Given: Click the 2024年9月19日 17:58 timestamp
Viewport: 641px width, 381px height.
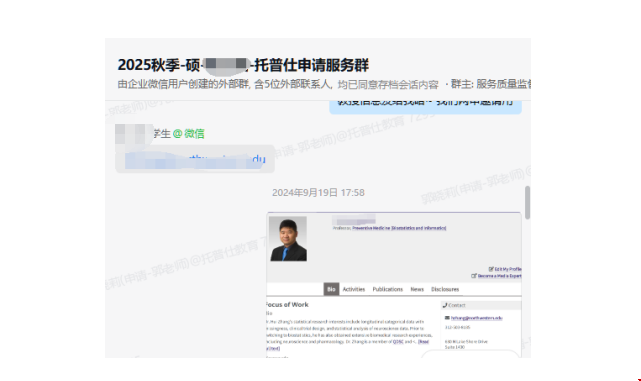Looking at the screenshot, I should coord(318,193).
